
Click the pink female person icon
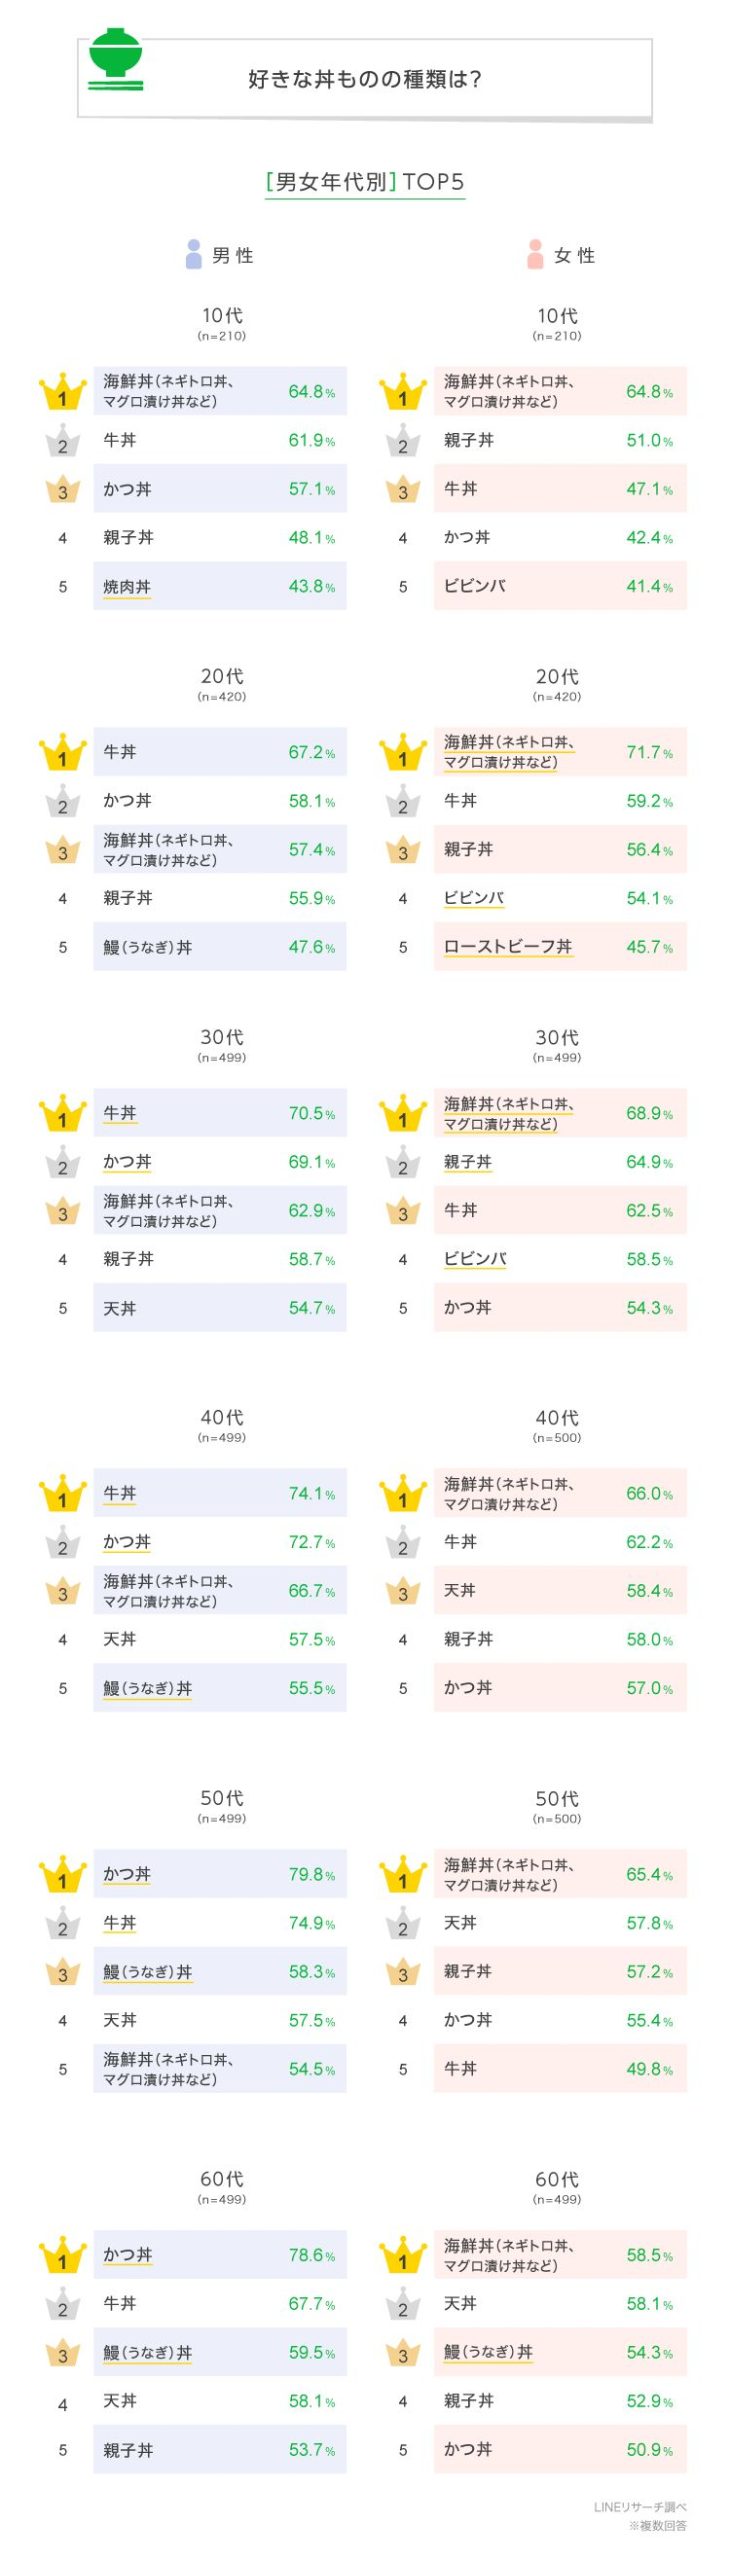click(x=535, y=254)
